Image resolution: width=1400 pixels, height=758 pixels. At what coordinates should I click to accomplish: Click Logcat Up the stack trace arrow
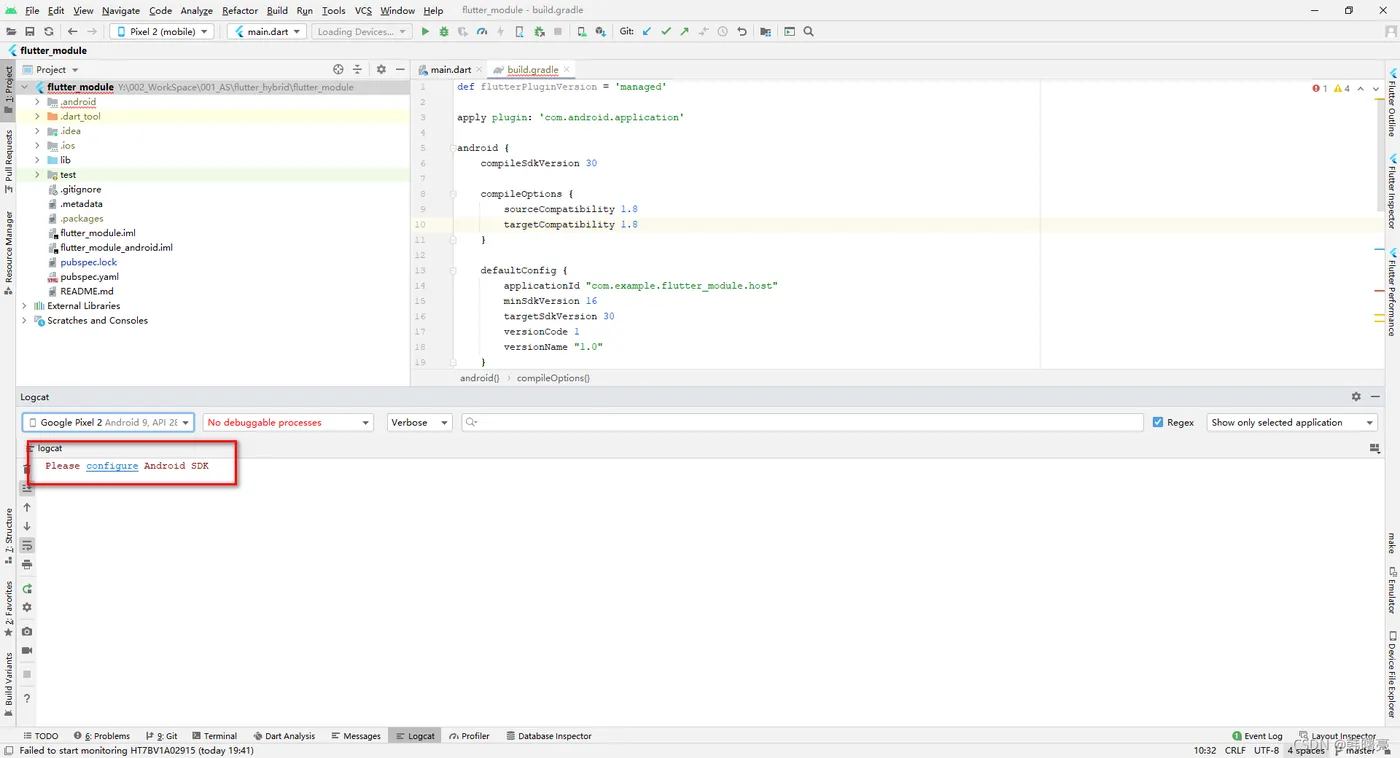point(27,507)
